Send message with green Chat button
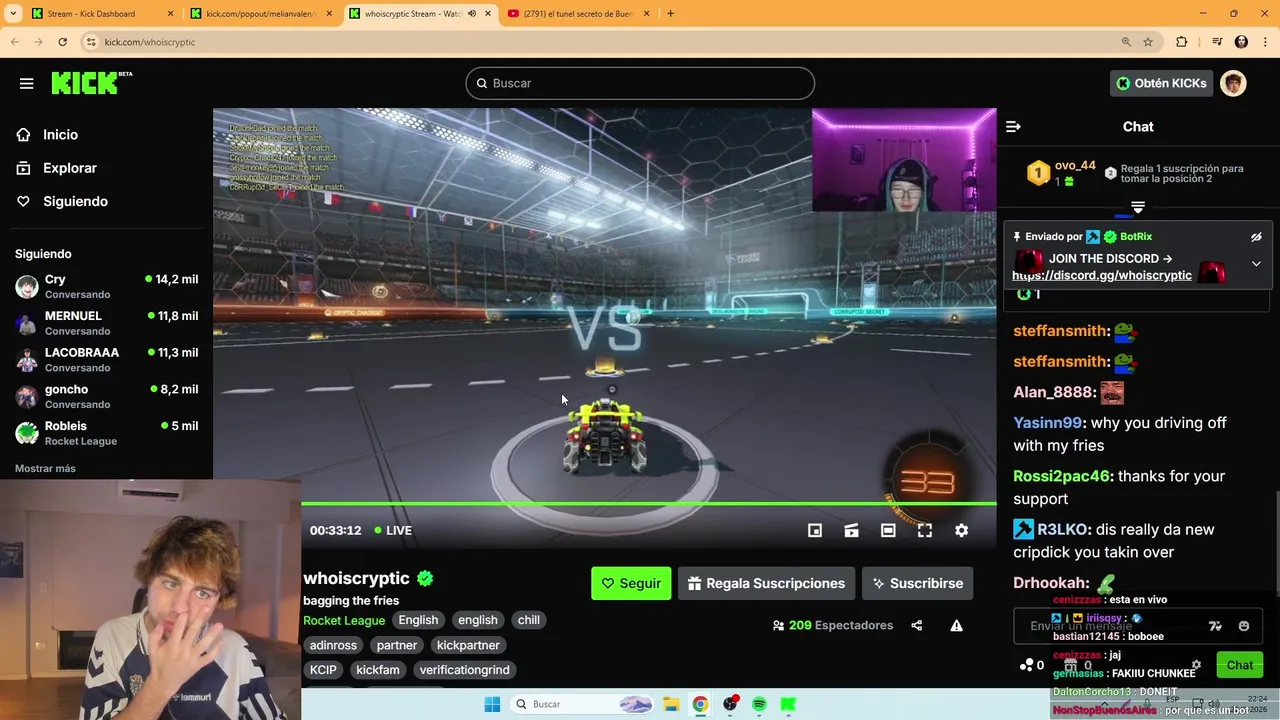This screenshot has height=720, width=1280. [1240, 665]
